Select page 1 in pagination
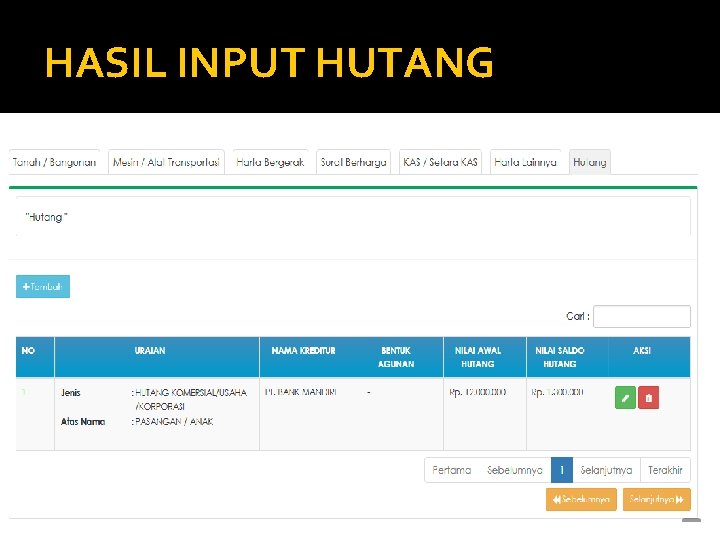 coord(562,470)
